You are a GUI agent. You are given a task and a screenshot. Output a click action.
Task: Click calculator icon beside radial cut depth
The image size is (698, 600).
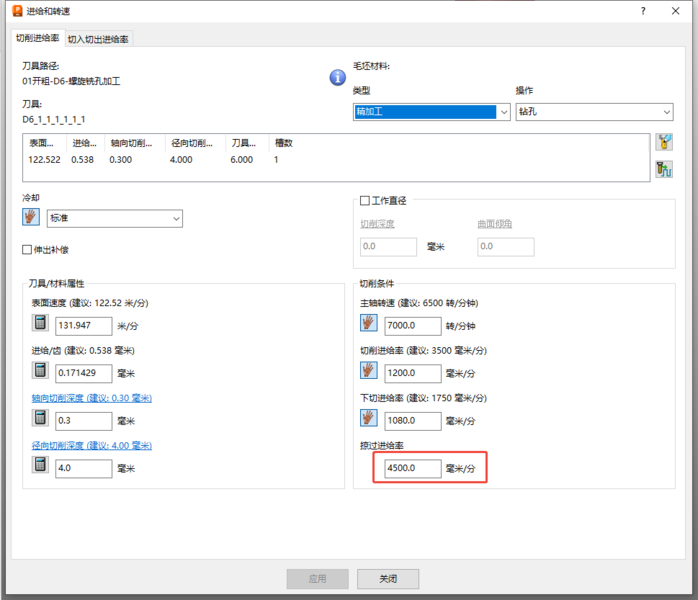tap(41, 466)
